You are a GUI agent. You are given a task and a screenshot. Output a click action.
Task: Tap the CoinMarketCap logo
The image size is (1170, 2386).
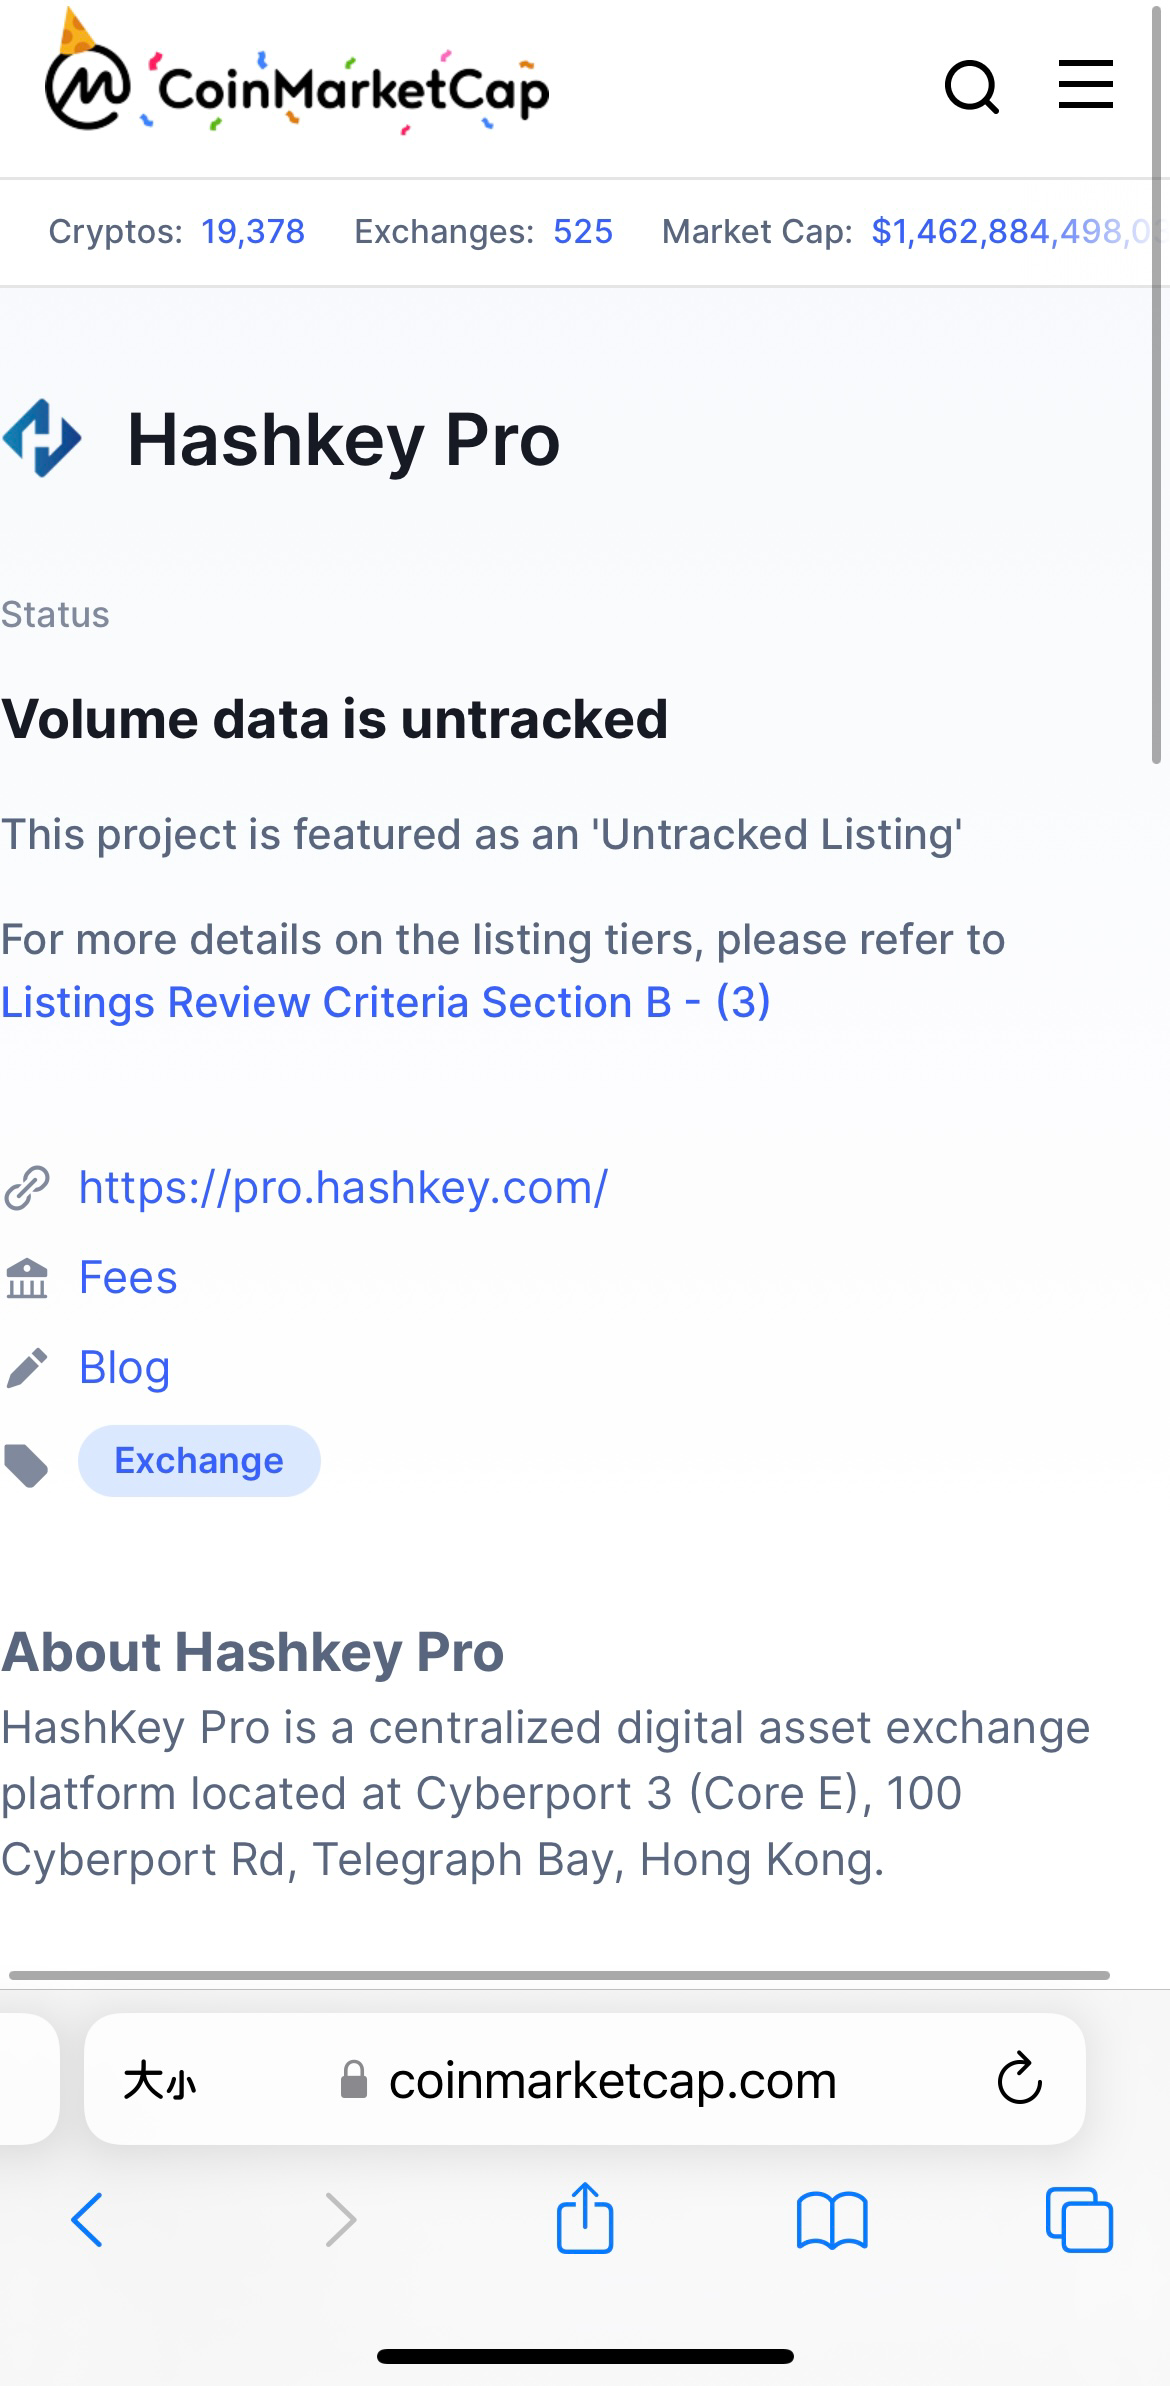point(297,87)
